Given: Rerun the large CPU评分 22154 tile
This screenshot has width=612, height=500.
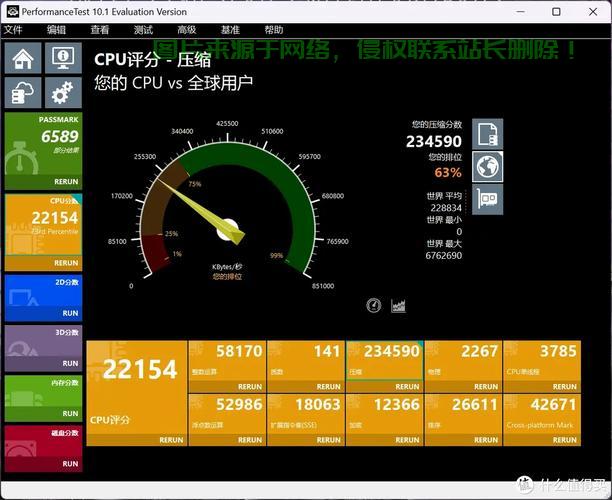Looking at the screenshot, I should [171, 440].
